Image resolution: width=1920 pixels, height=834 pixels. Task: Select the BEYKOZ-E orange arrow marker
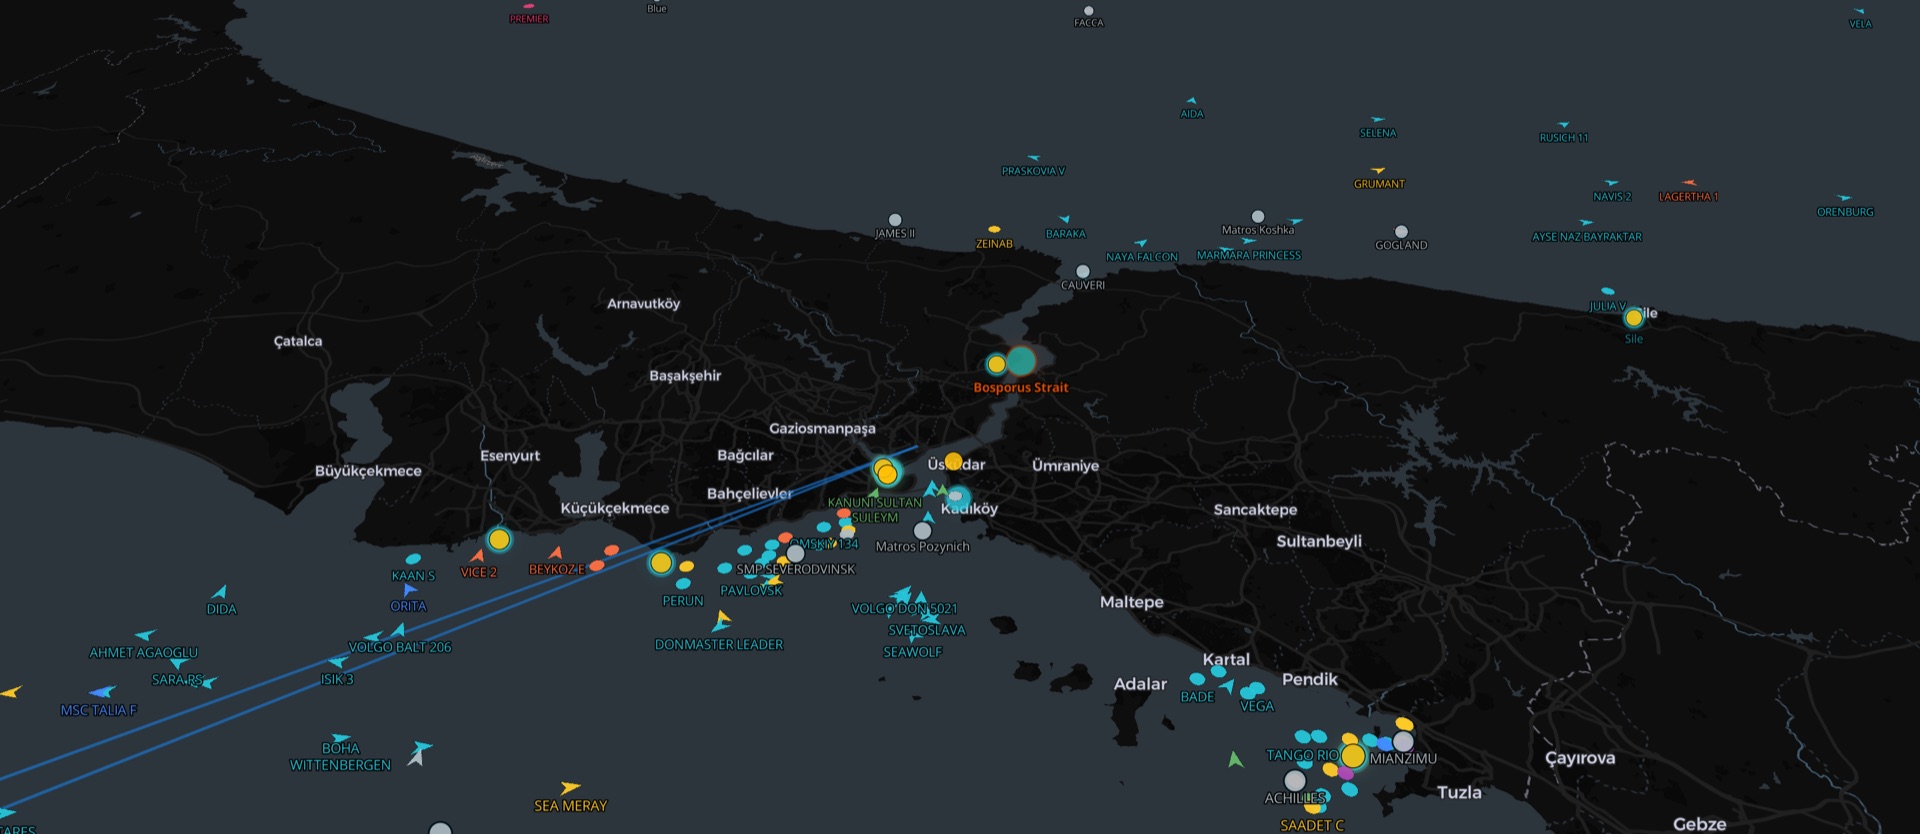[556, 553]
